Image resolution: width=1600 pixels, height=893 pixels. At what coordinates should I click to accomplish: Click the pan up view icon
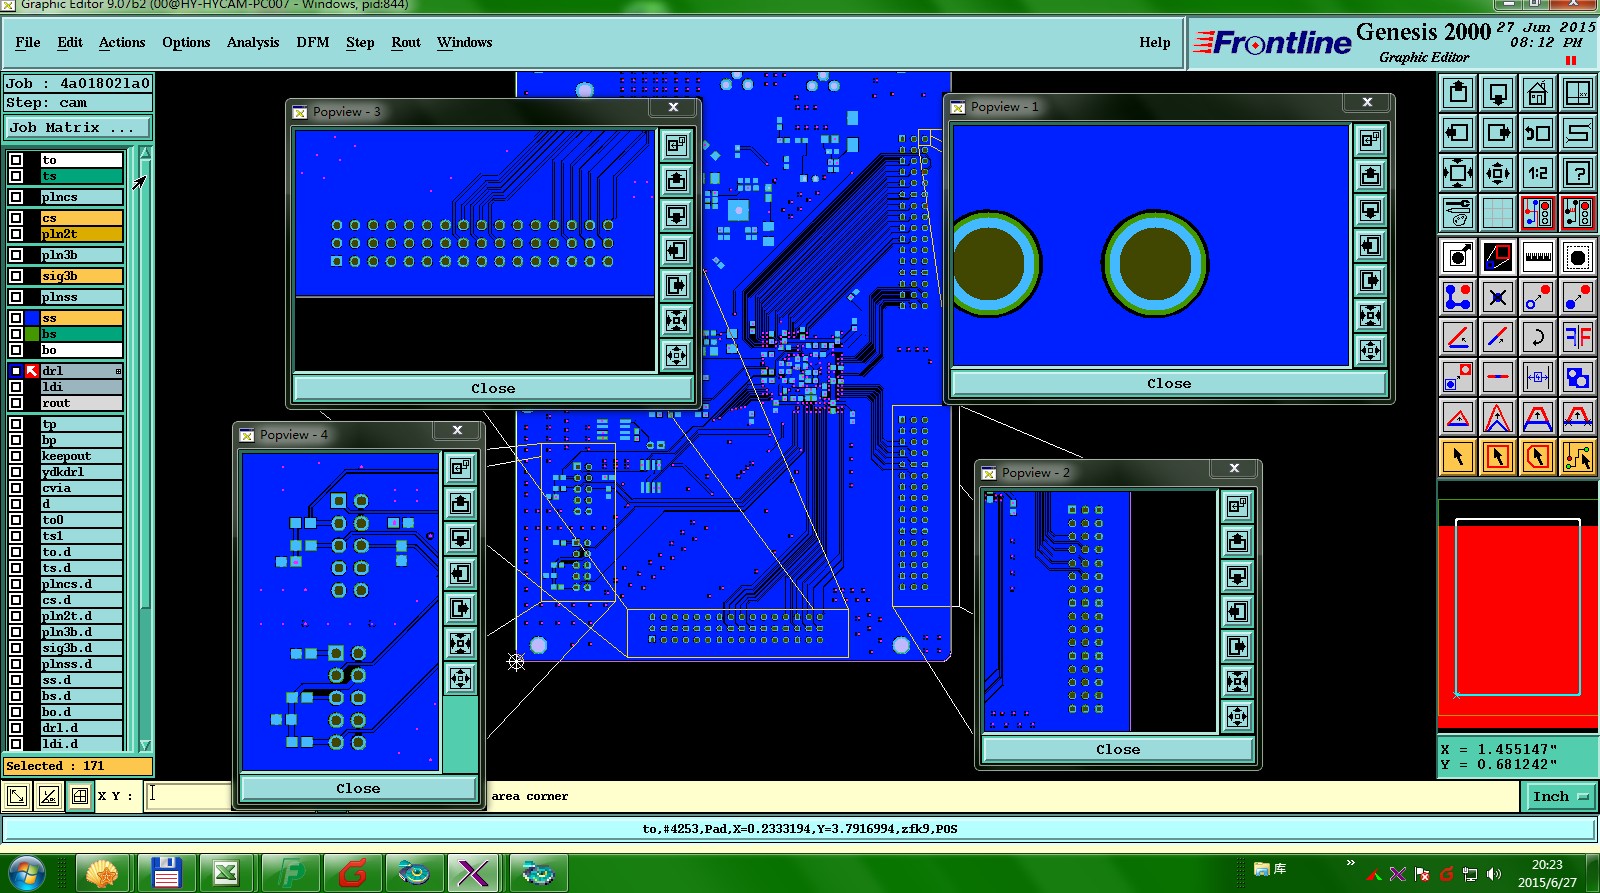coord(1458,93)
